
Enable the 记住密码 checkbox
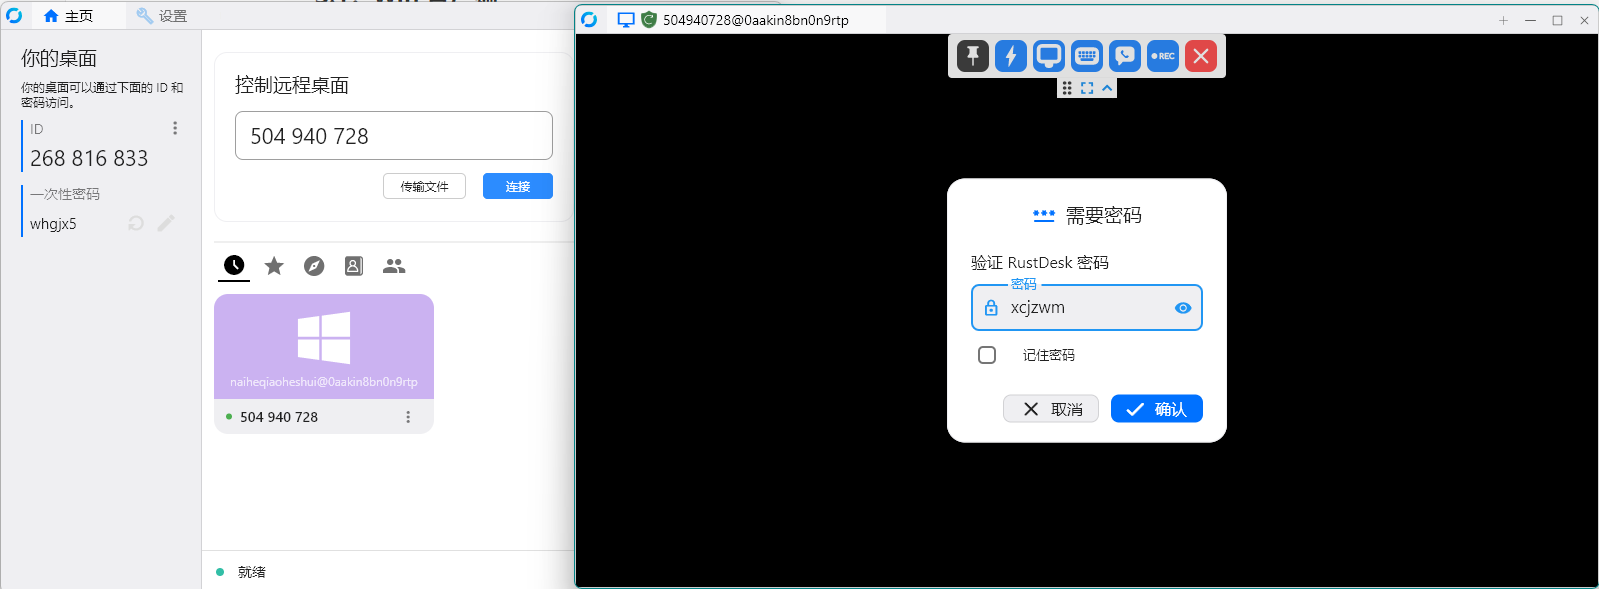click(x=987, y=355)
